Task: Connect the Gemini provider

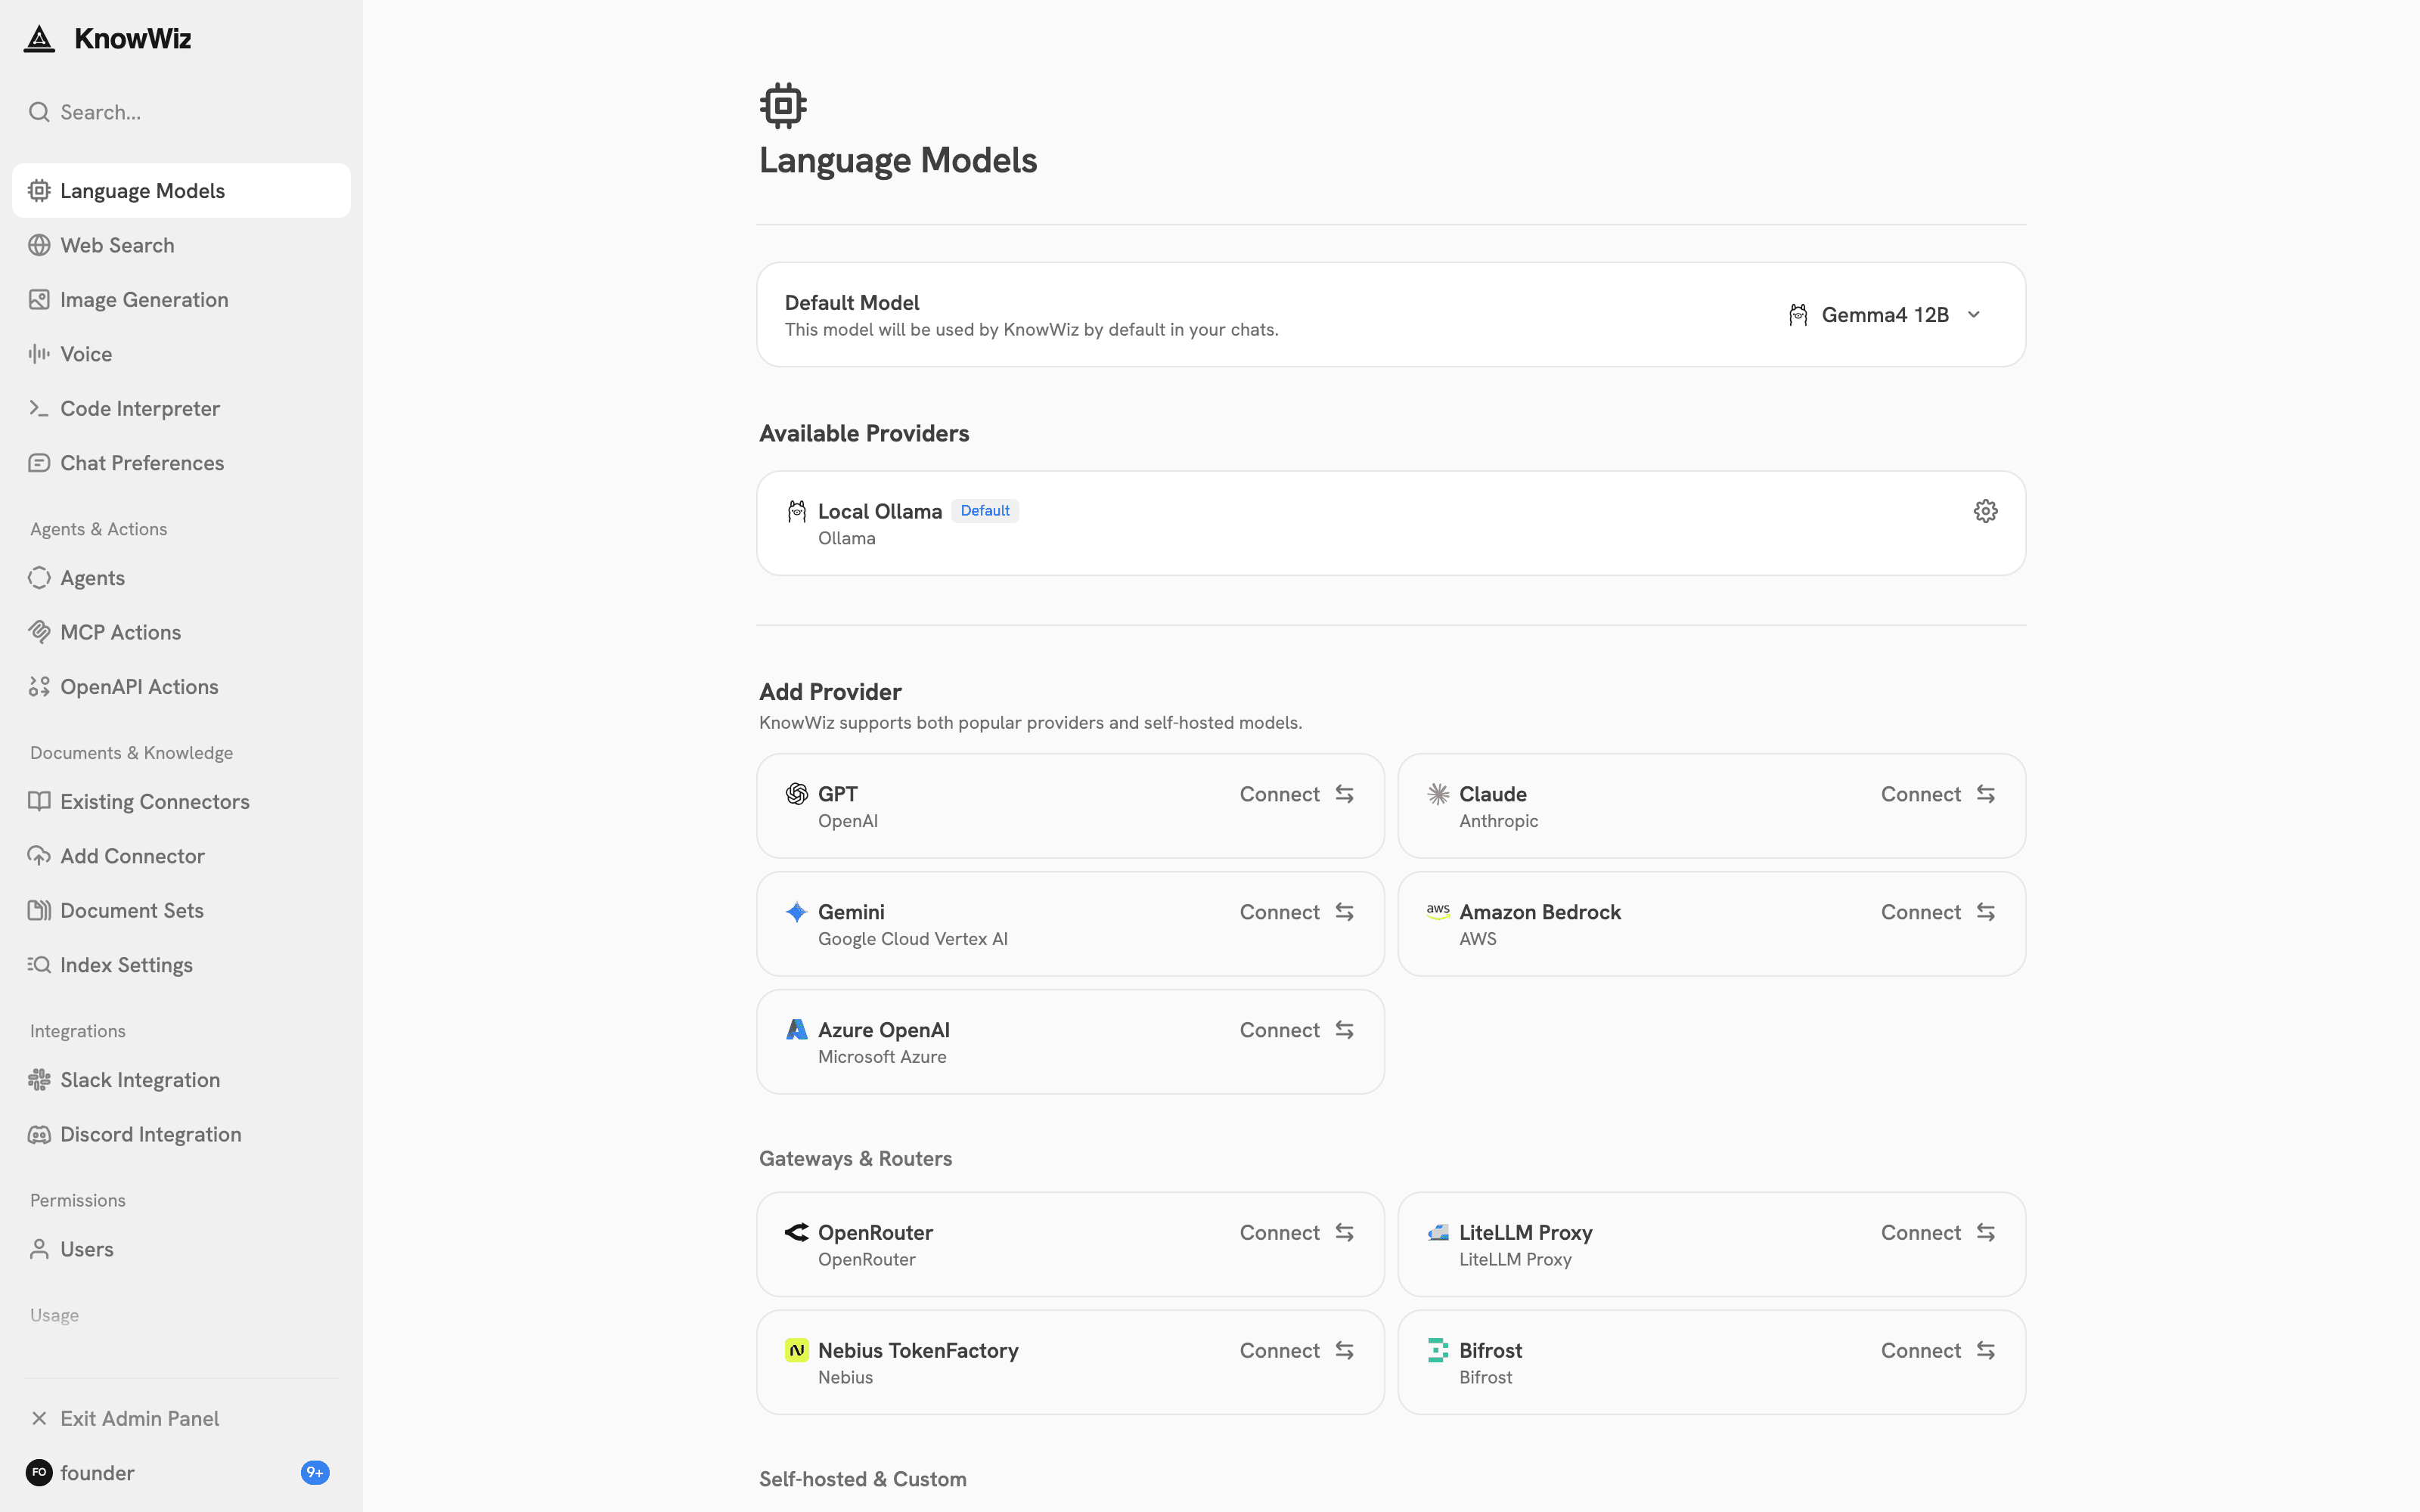Action: pos(1297,912)
